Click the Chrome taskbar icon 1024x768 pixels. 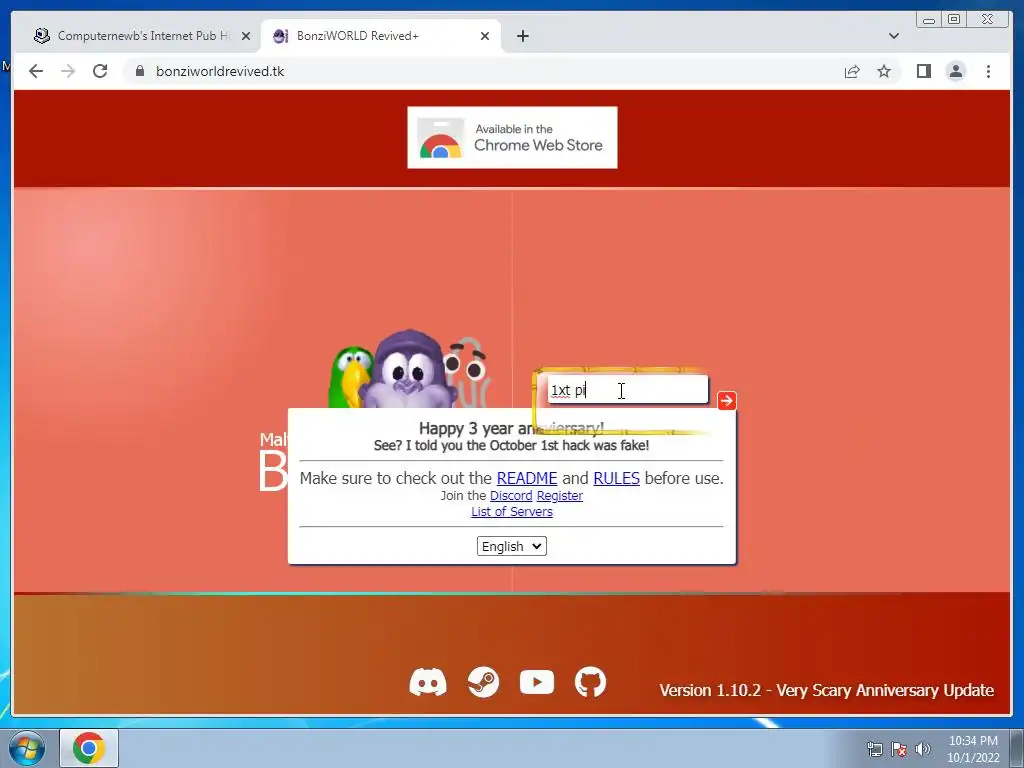[89, 748]
